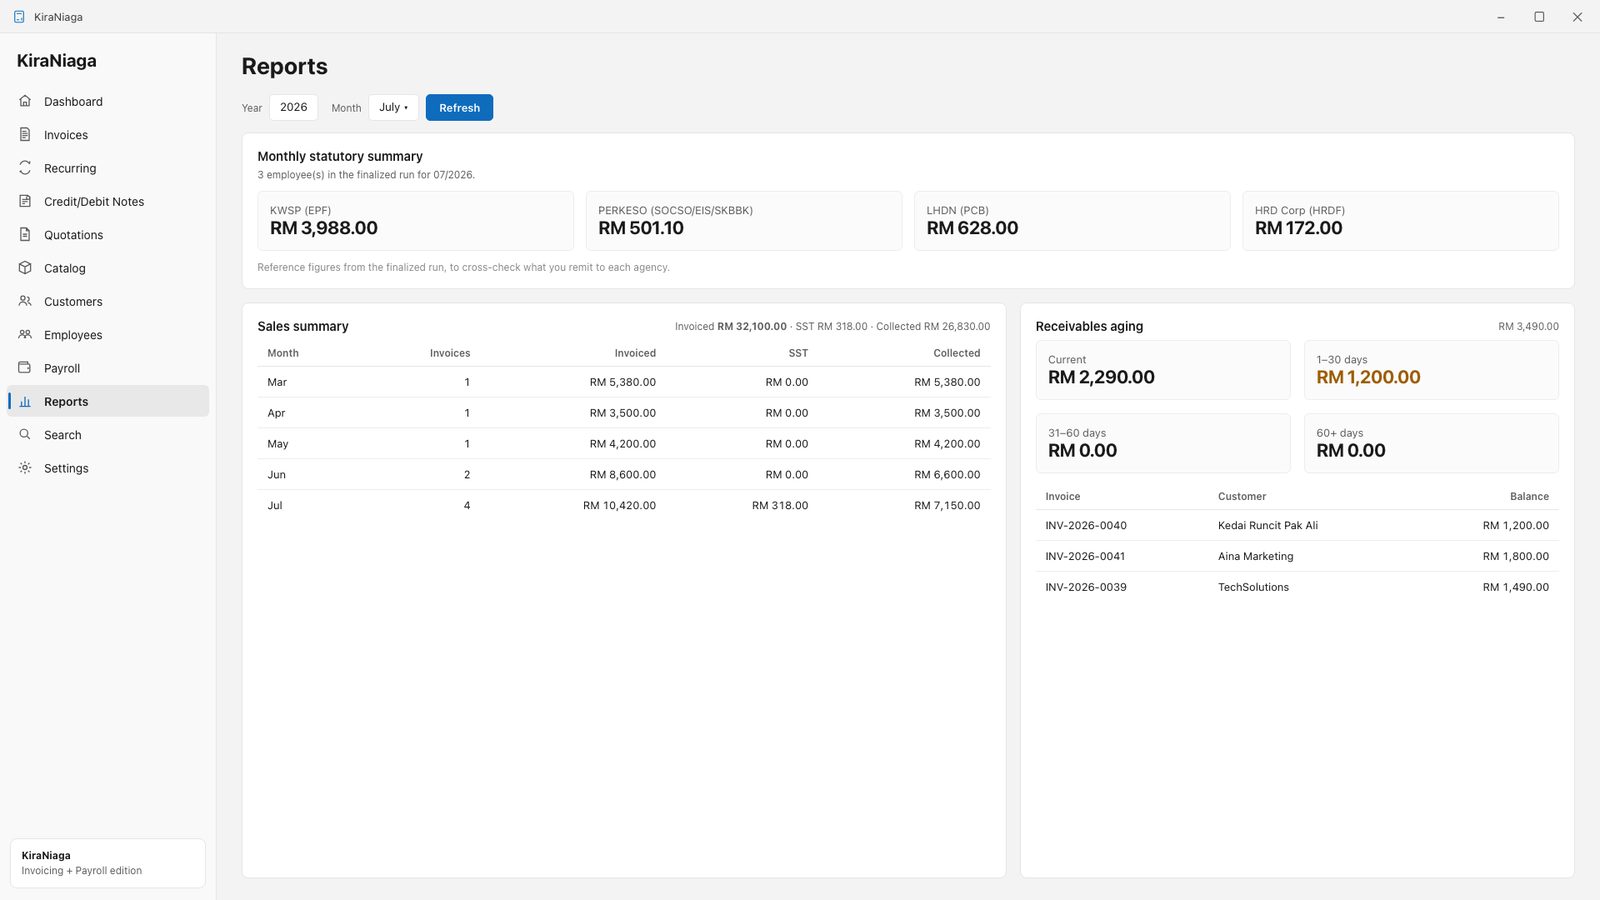Screen dimensions: 1600x900
Task: Click the INV-2026-0040 receivable row
Action: click(x=1297, y=525)
